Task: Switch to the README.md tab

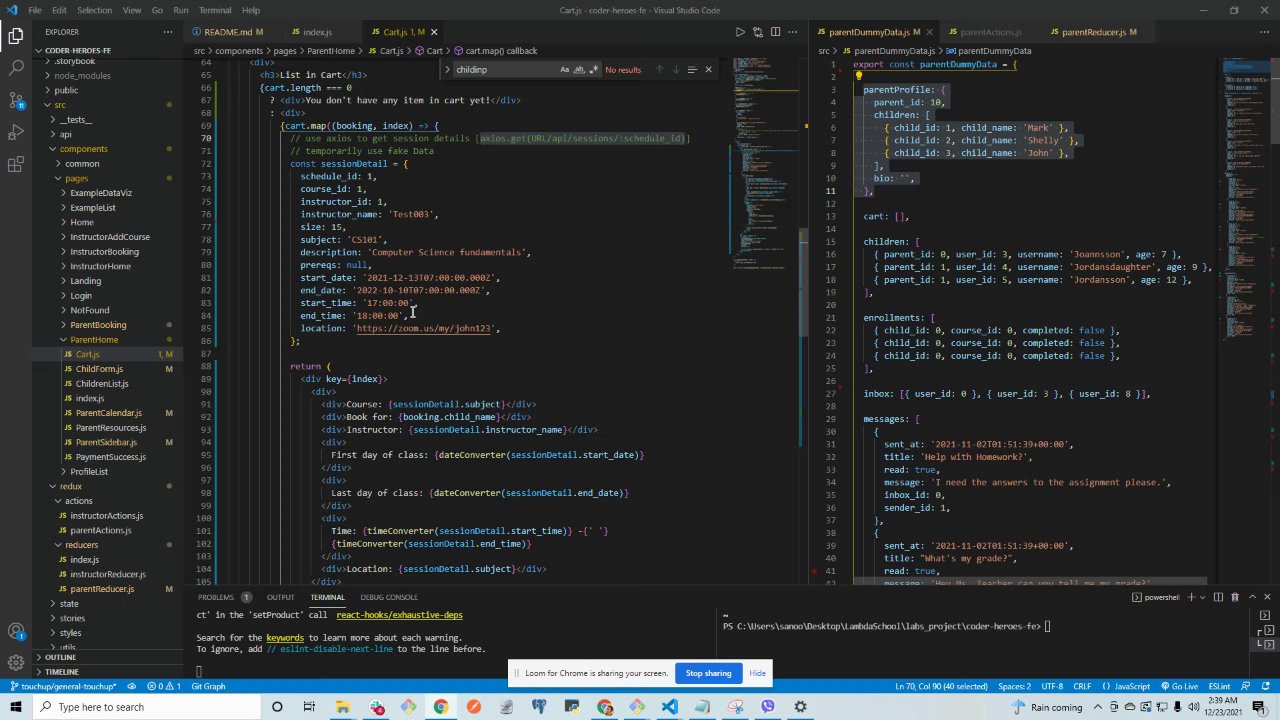Action: pos(227,32)
